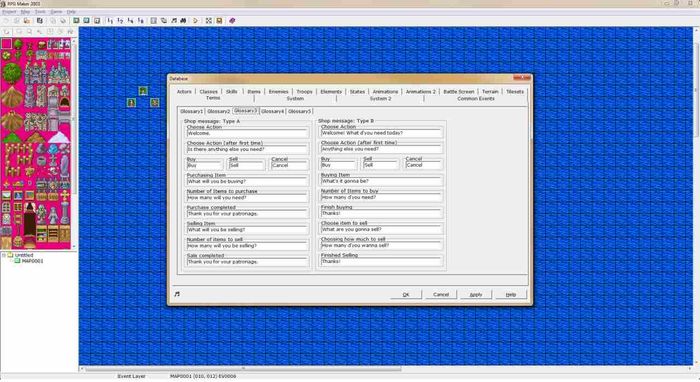Click OK in the Database dialog
Viewport: 700px width, 382px height.
[405, 295]
